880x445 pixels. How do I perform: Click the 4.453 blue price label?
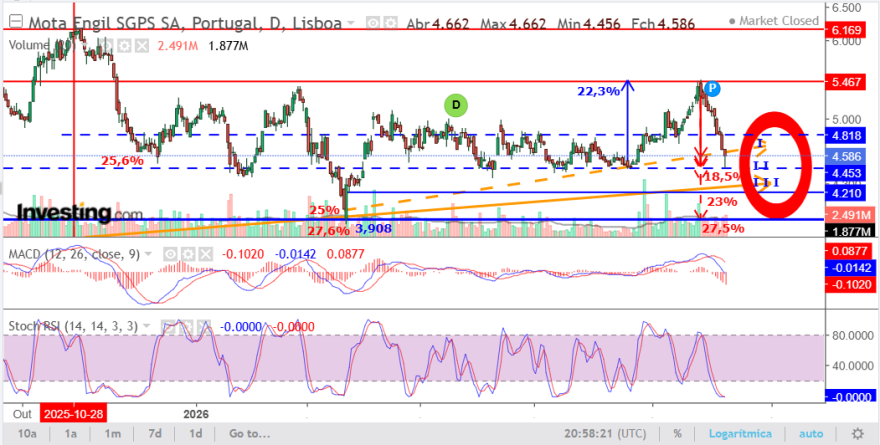click(849, 174)
